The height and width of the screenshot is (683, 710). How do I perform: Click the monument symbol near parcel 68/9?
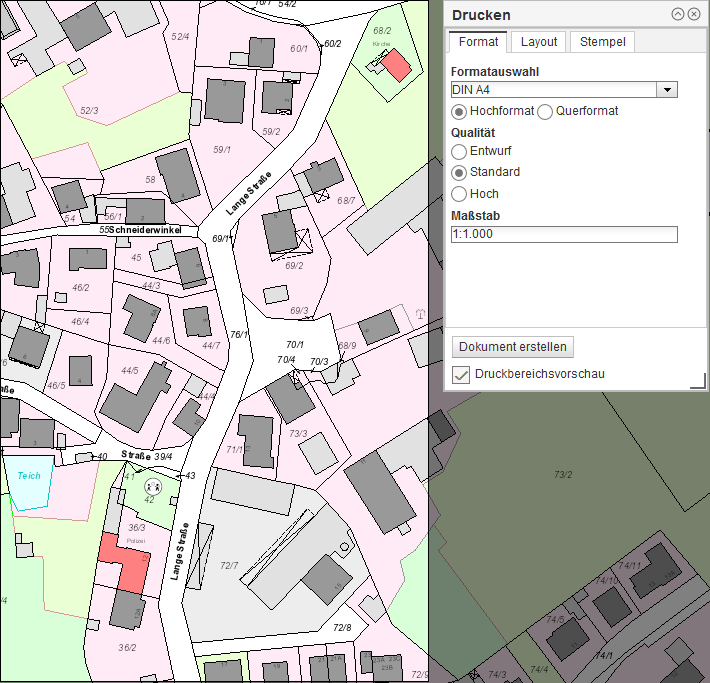(419, 314)
